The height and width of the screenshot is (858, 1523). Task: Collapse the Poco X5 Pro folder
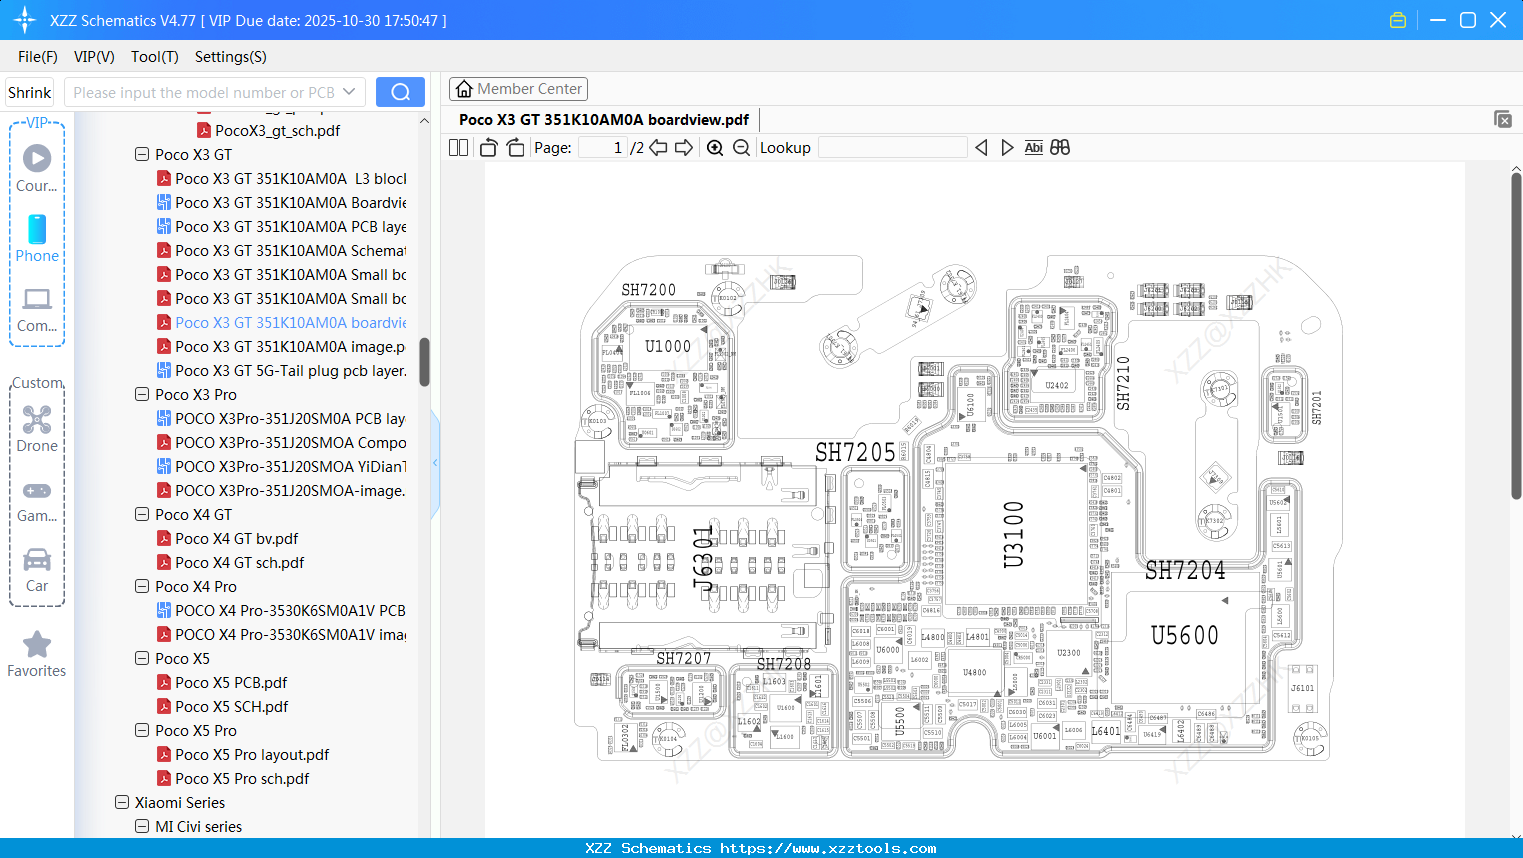142,731
